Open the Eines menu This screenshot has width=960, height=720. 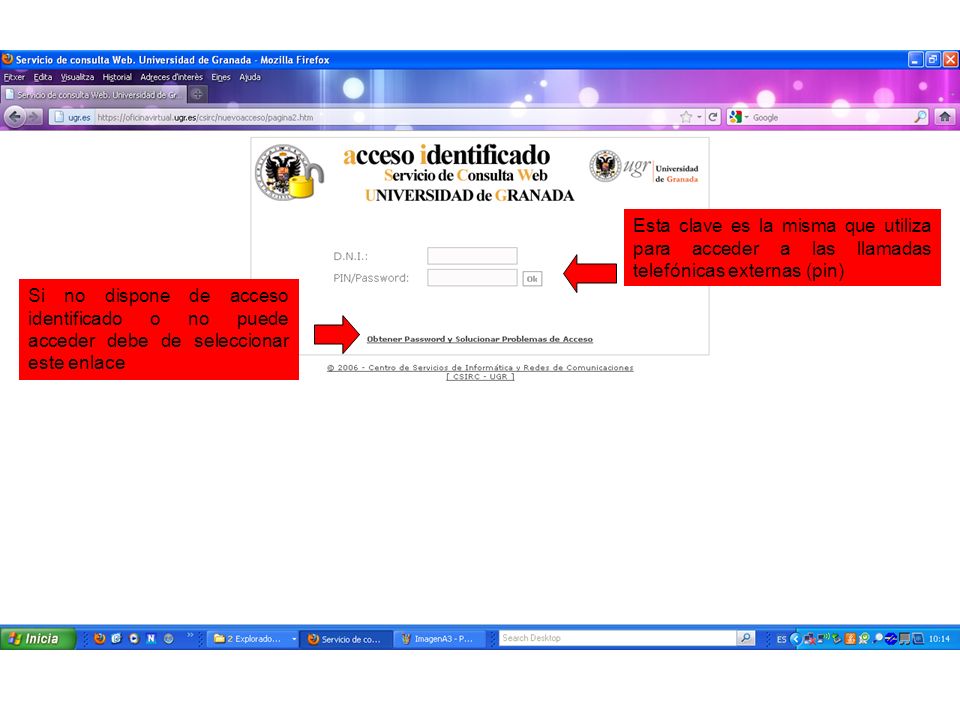[221, 77]
